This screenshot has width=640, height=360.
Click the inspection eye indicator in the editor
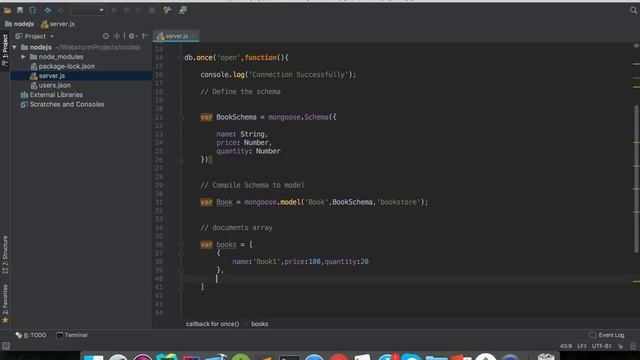coord(636,46)
